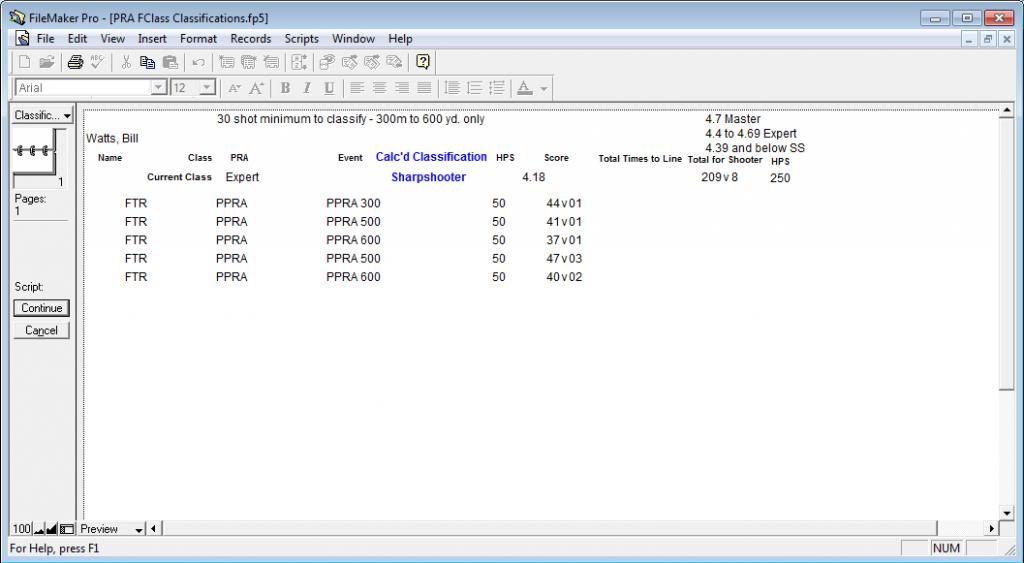Click the double line spacing icon
1024x563 pixels.
click(x=496, y=88)
